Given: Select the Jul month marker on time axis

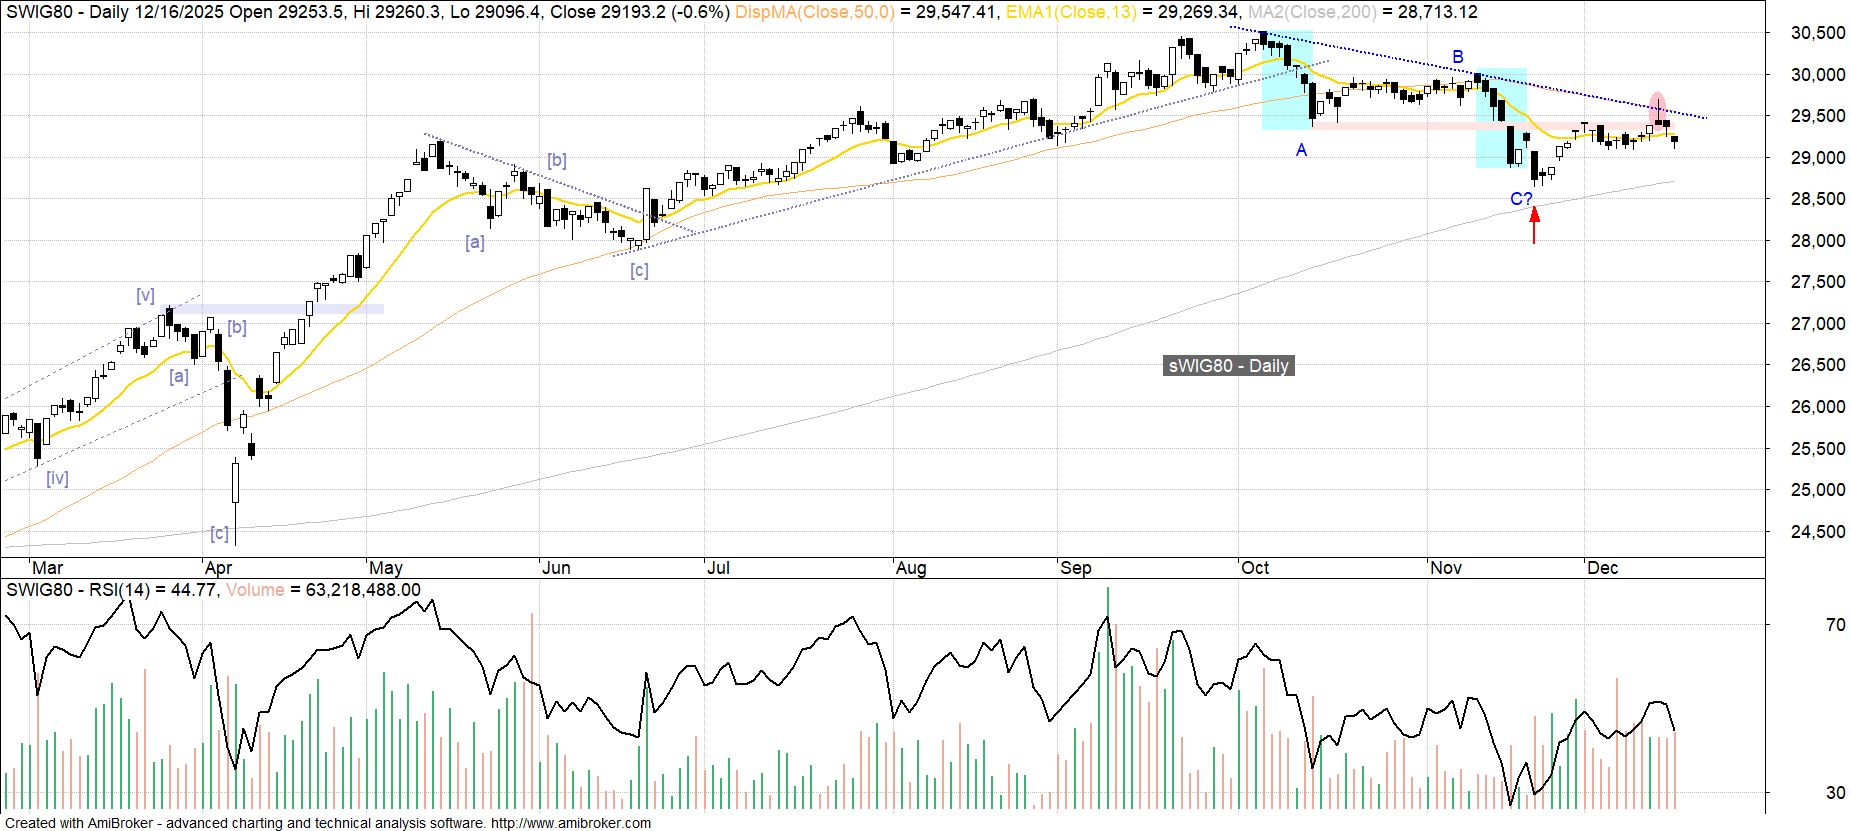Looking at the screenshot, I should point(718,568).
